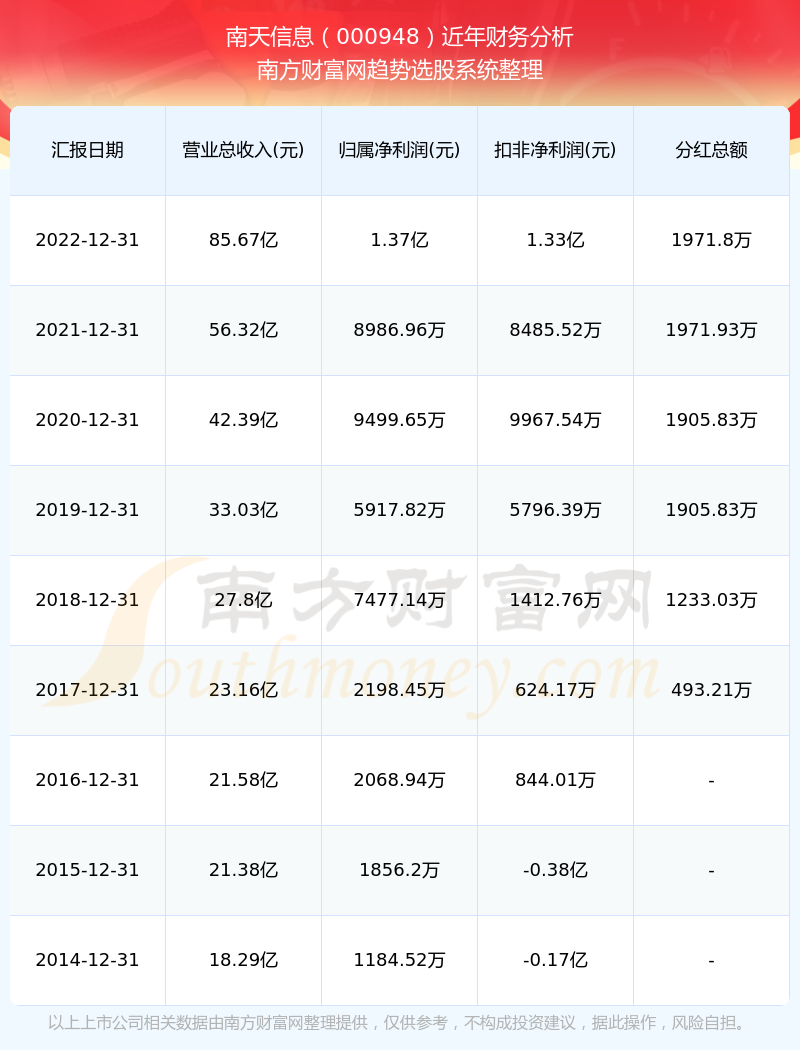Click the value 1184.52万

pos(400,960)
